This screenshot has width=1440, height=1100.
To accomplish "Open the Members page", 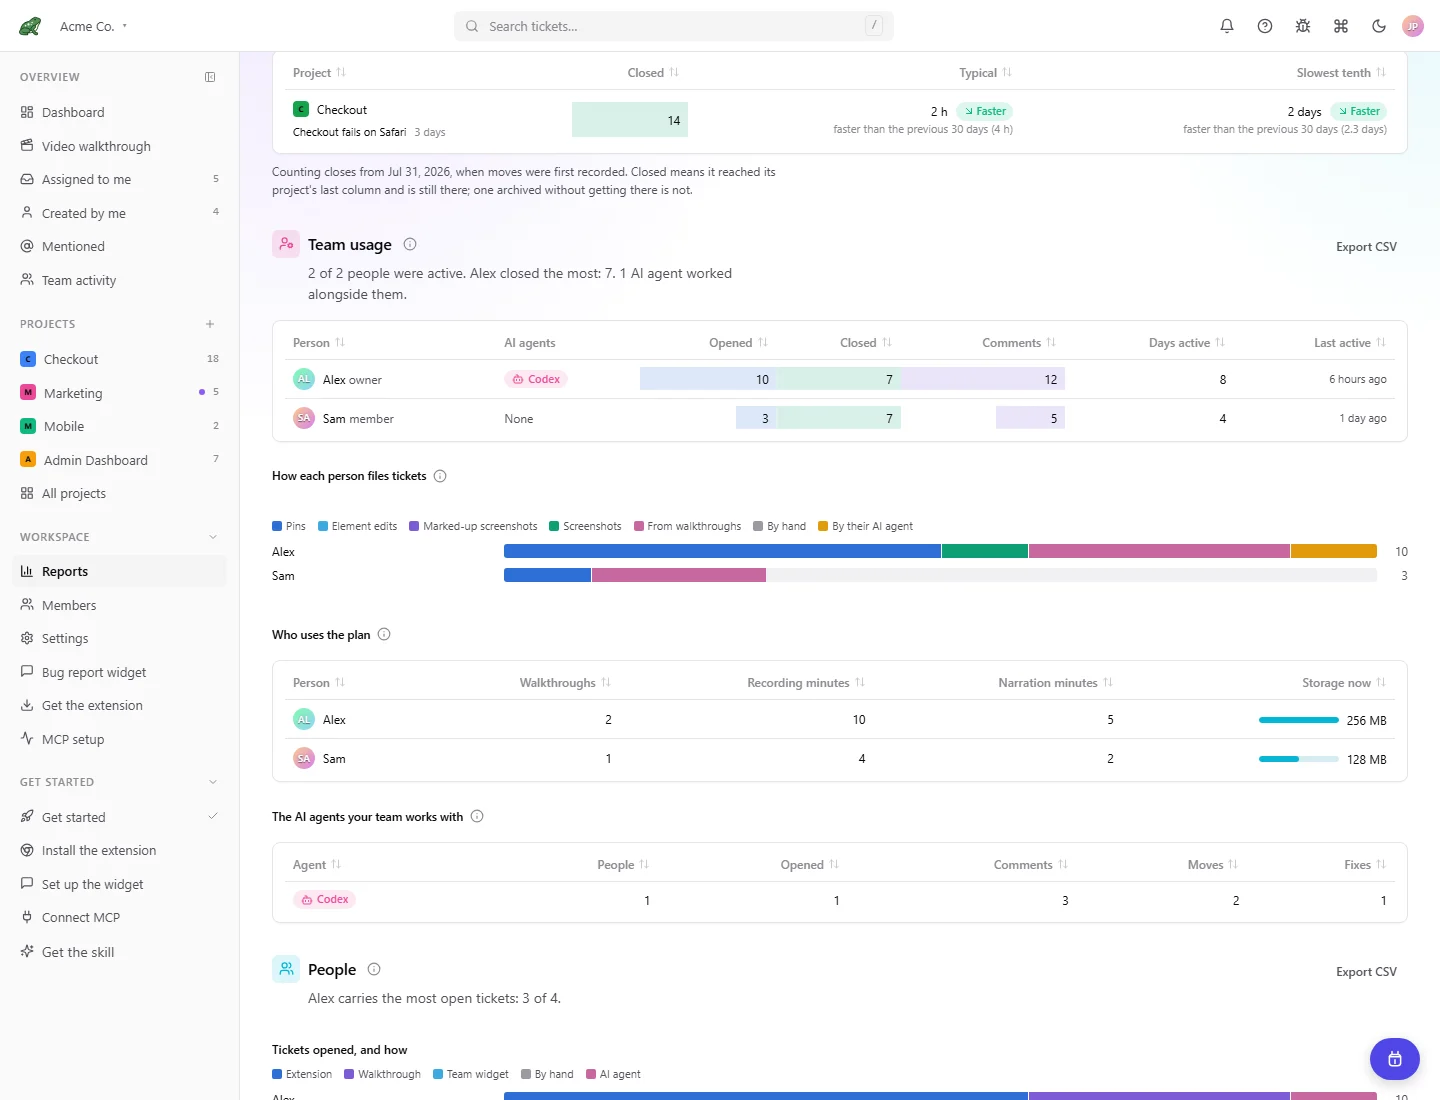I will (x=120, y=605).
